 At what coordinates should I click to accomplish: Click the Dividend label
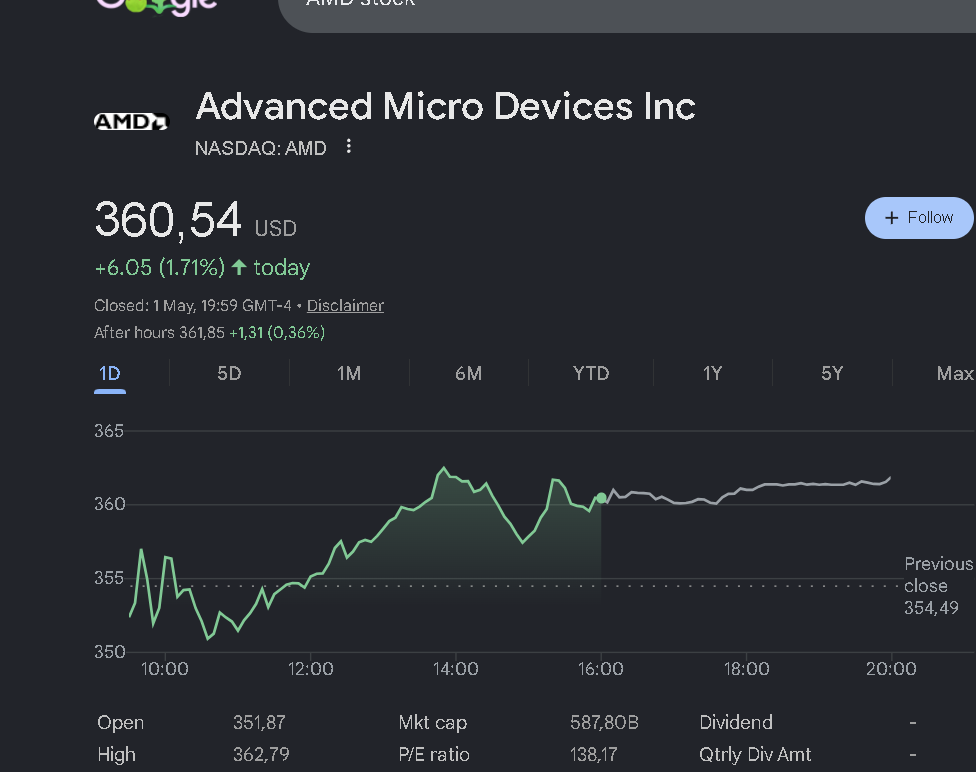[x=736, y=722]
